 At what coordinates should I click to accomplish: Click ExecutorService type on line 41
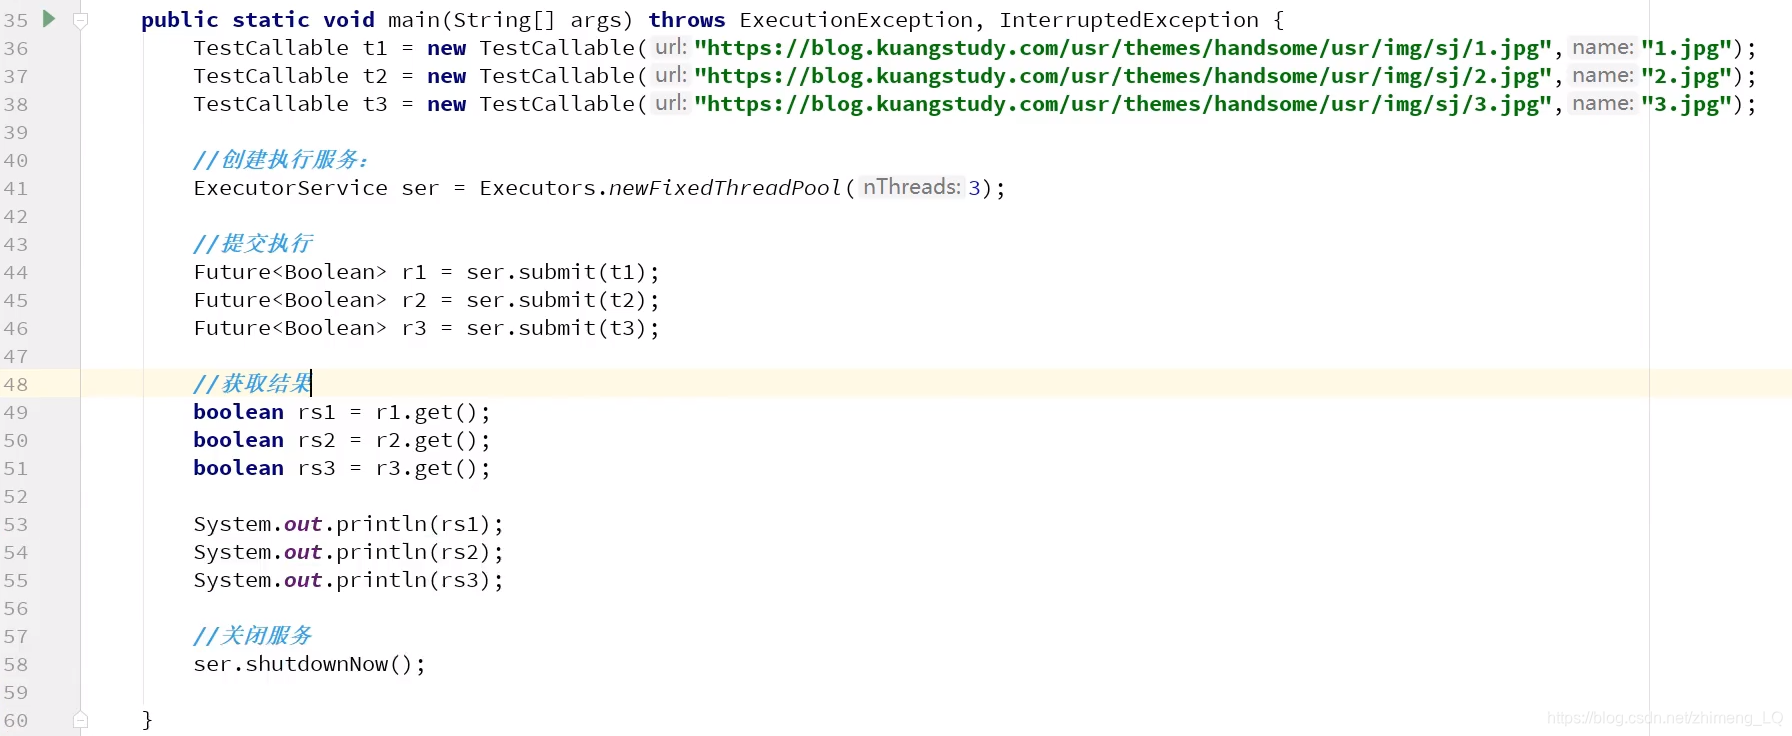click(290, 188)
